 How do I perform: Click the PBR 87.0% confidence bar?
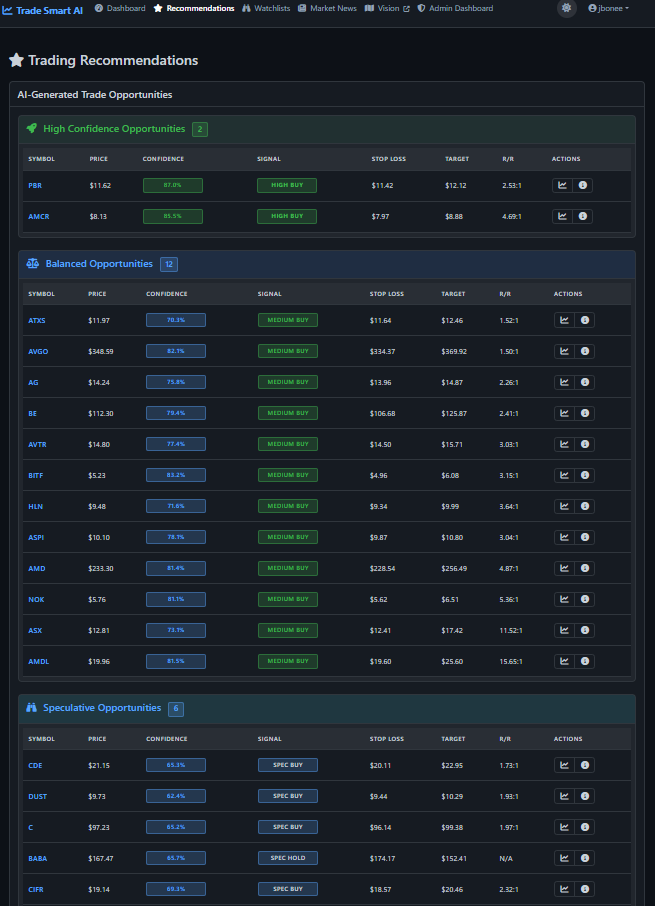[172, 185]
